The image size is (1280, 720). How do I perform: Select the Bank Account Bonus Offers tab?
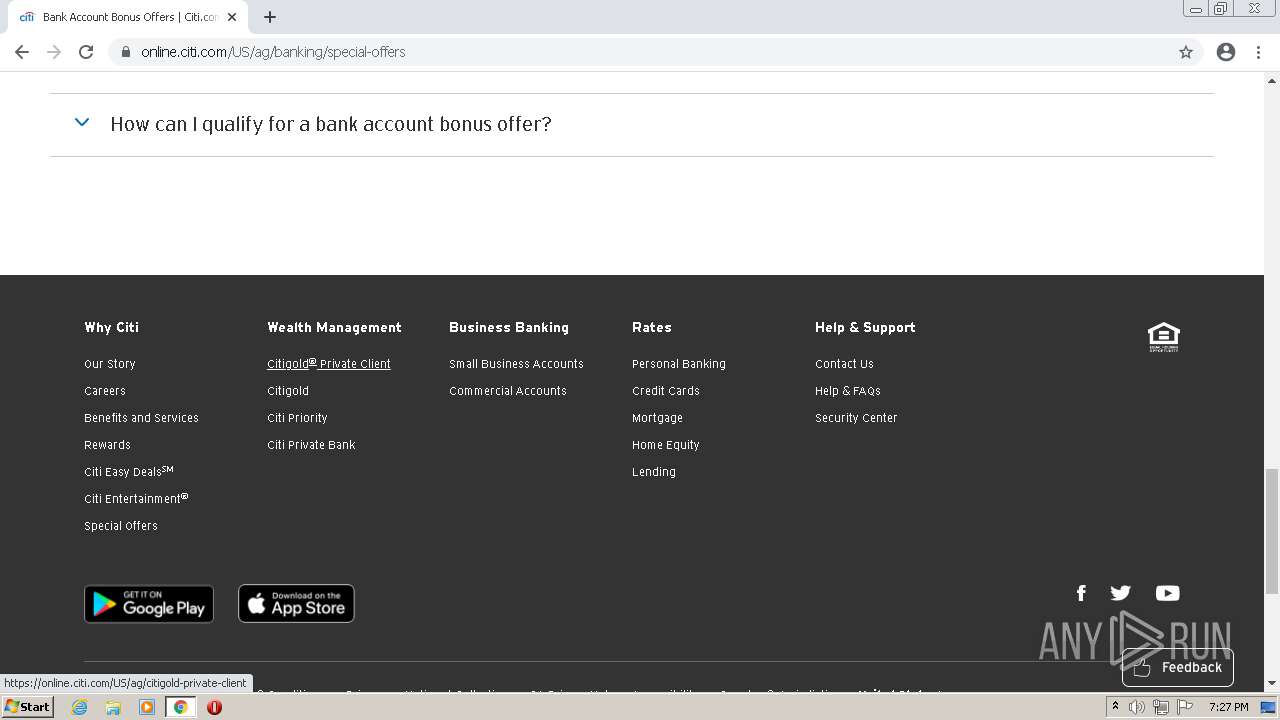pyautogui.click(x=129, y=17)
